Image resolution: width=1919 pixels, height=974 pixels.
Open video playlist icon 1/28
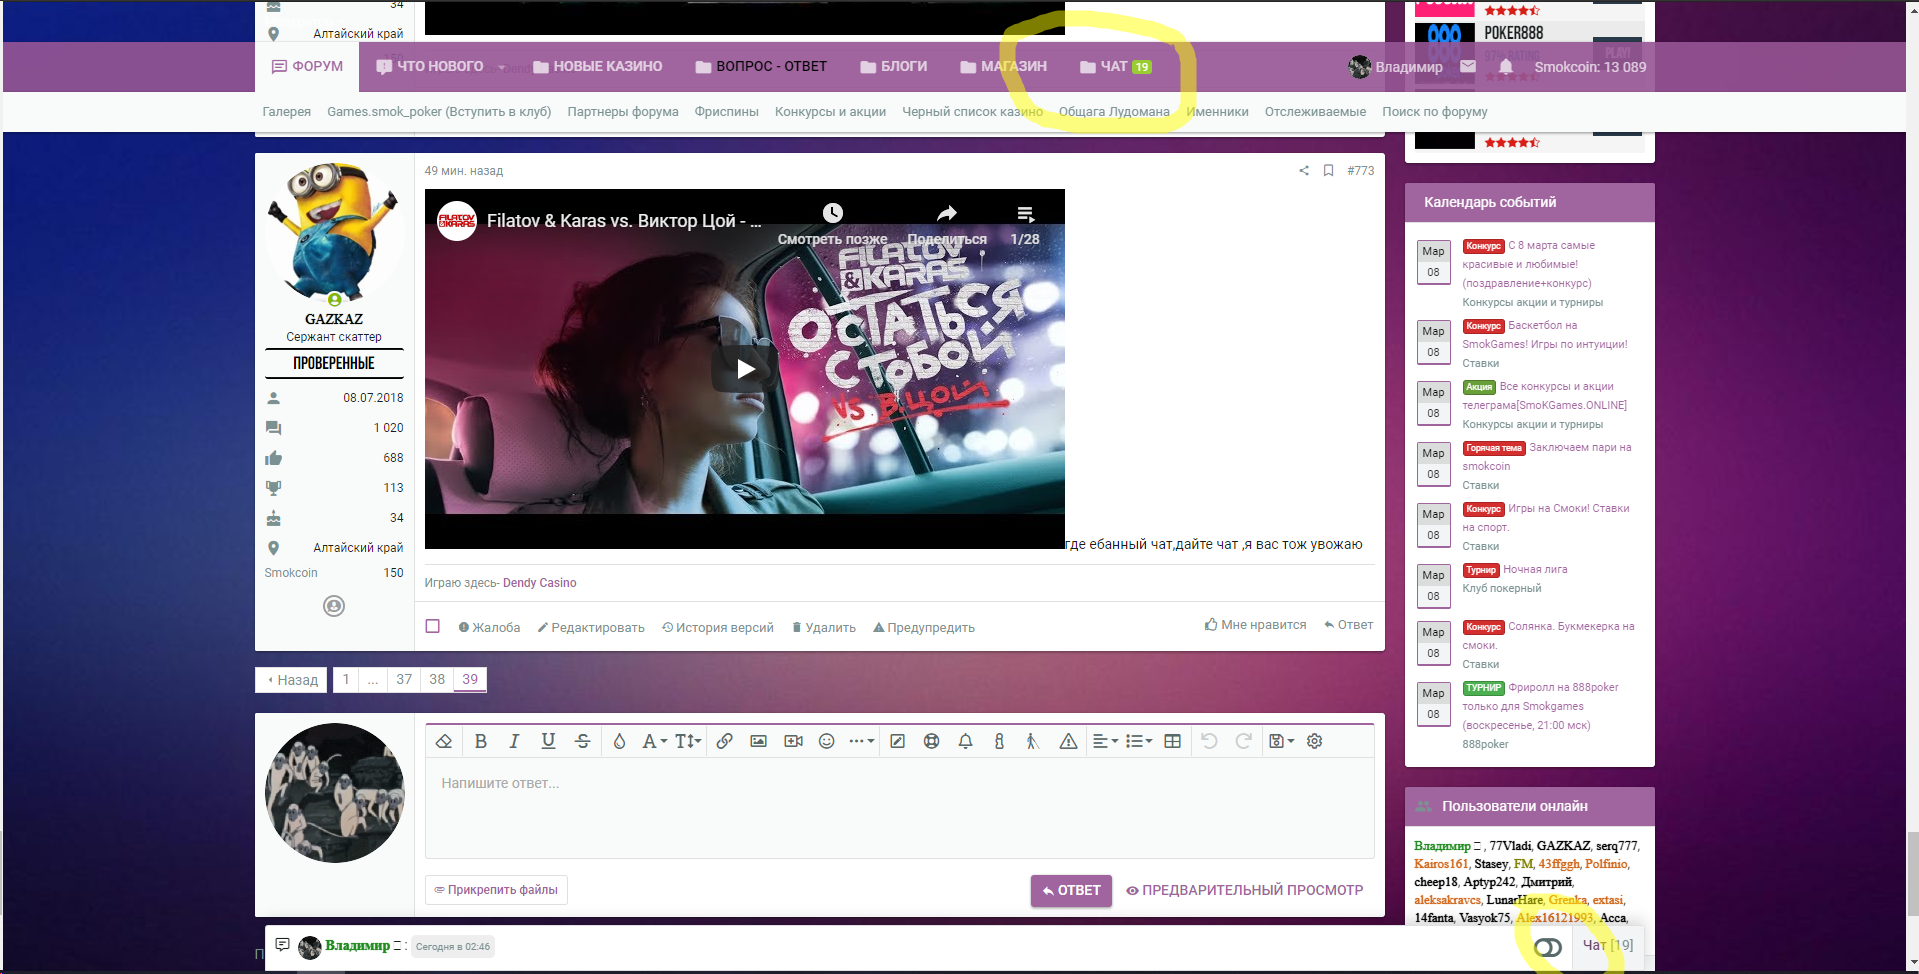1025,213
